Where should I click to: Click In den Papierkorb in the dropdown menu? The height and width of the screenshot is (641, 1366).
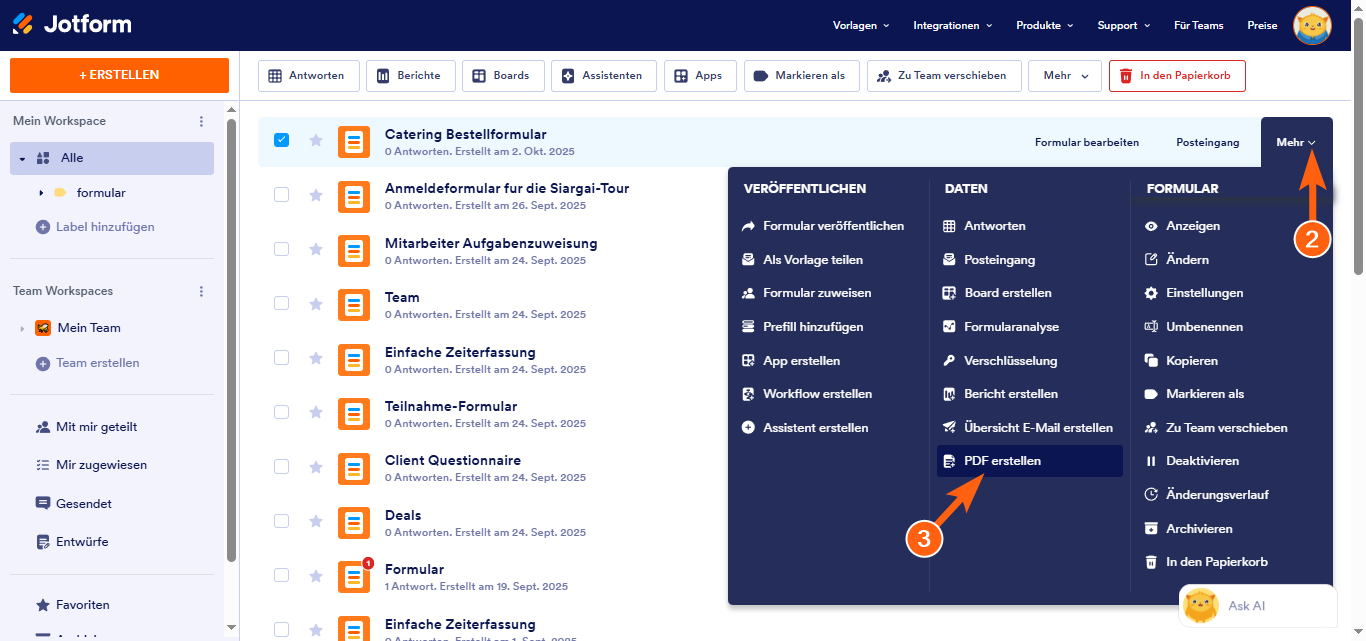tap(1206, 562)
